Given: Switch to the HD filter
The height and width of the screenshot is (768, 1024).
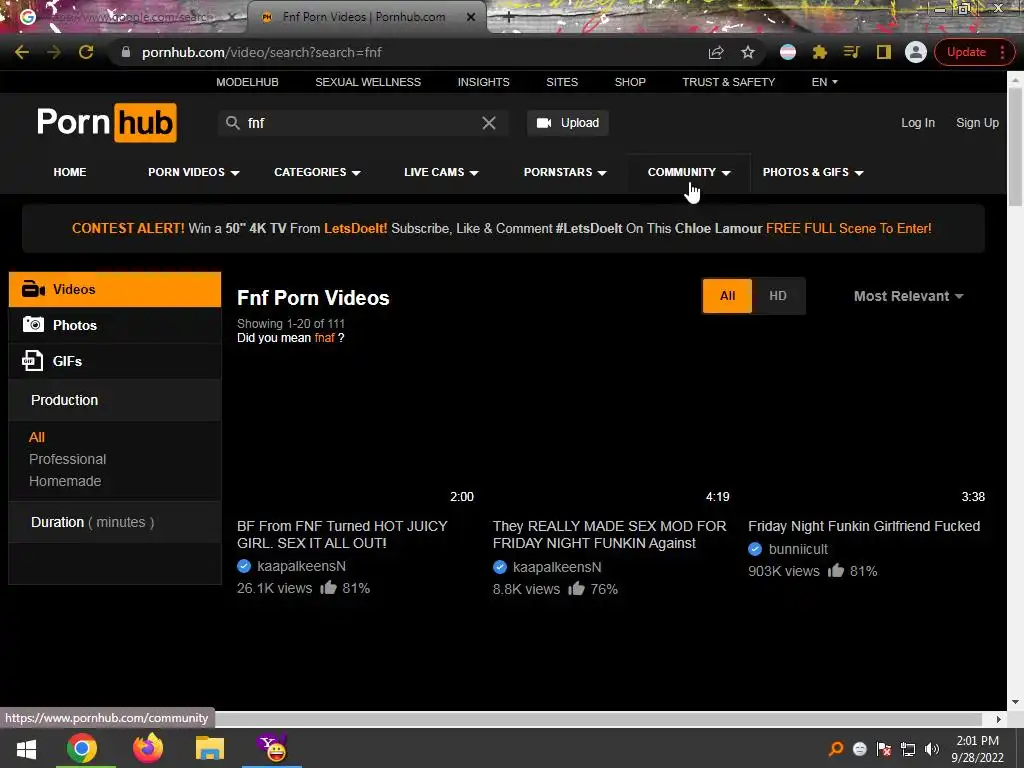Looking at the screenshot, I should coord(778,296).
